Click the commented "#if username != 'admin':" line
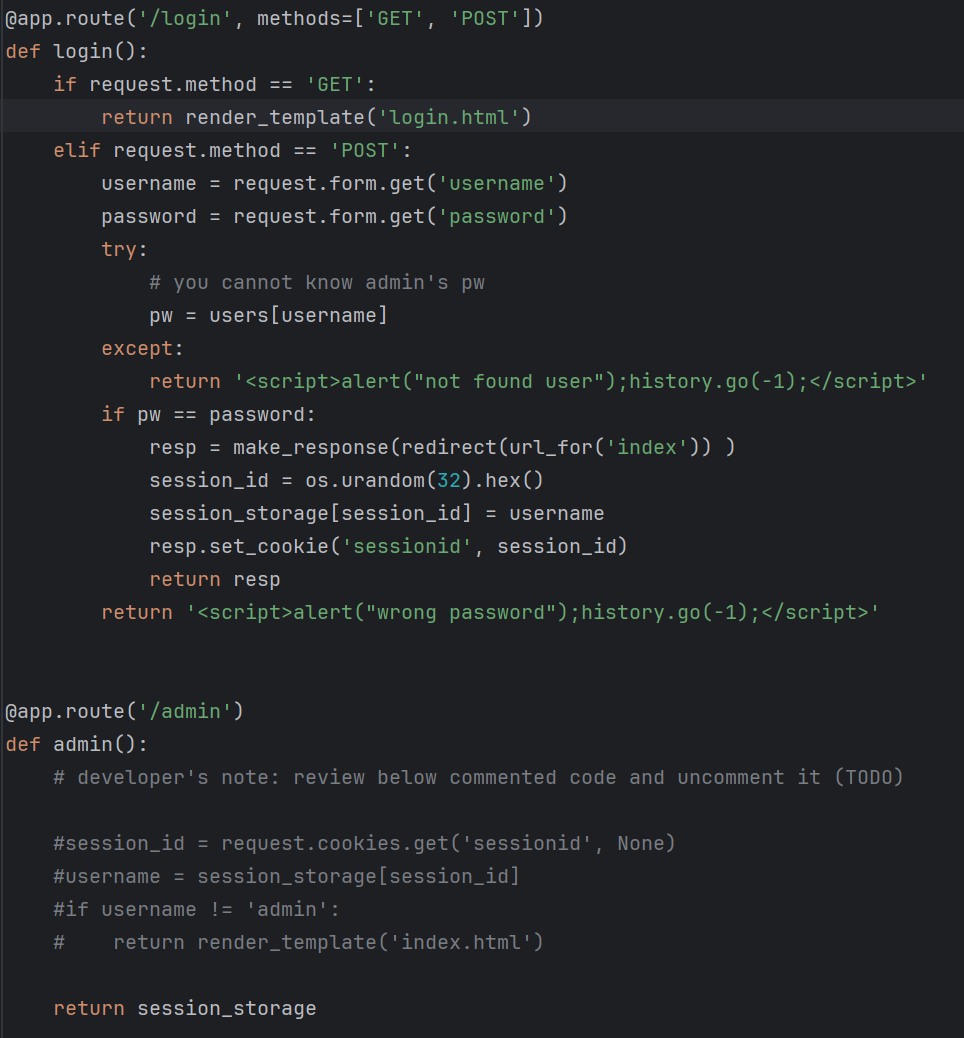Viewport: 964px width, 1038px height. tap(197, 910)
